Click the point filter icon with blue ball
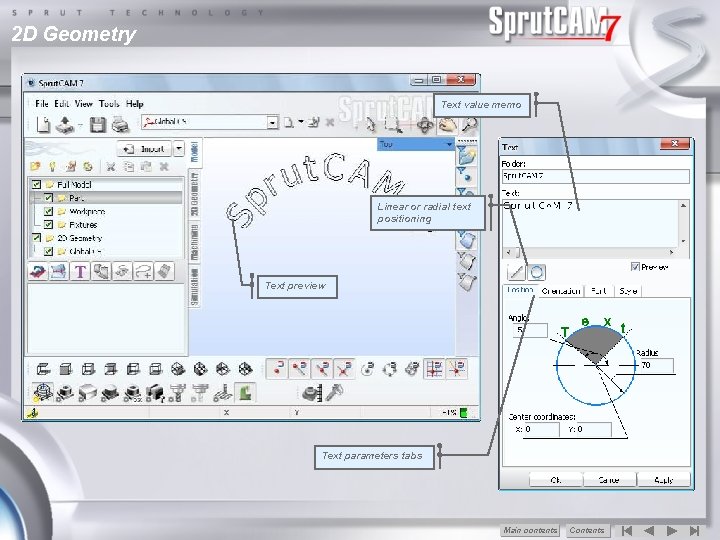Viewport: 720px width, 540px height. tap(465, 175)
